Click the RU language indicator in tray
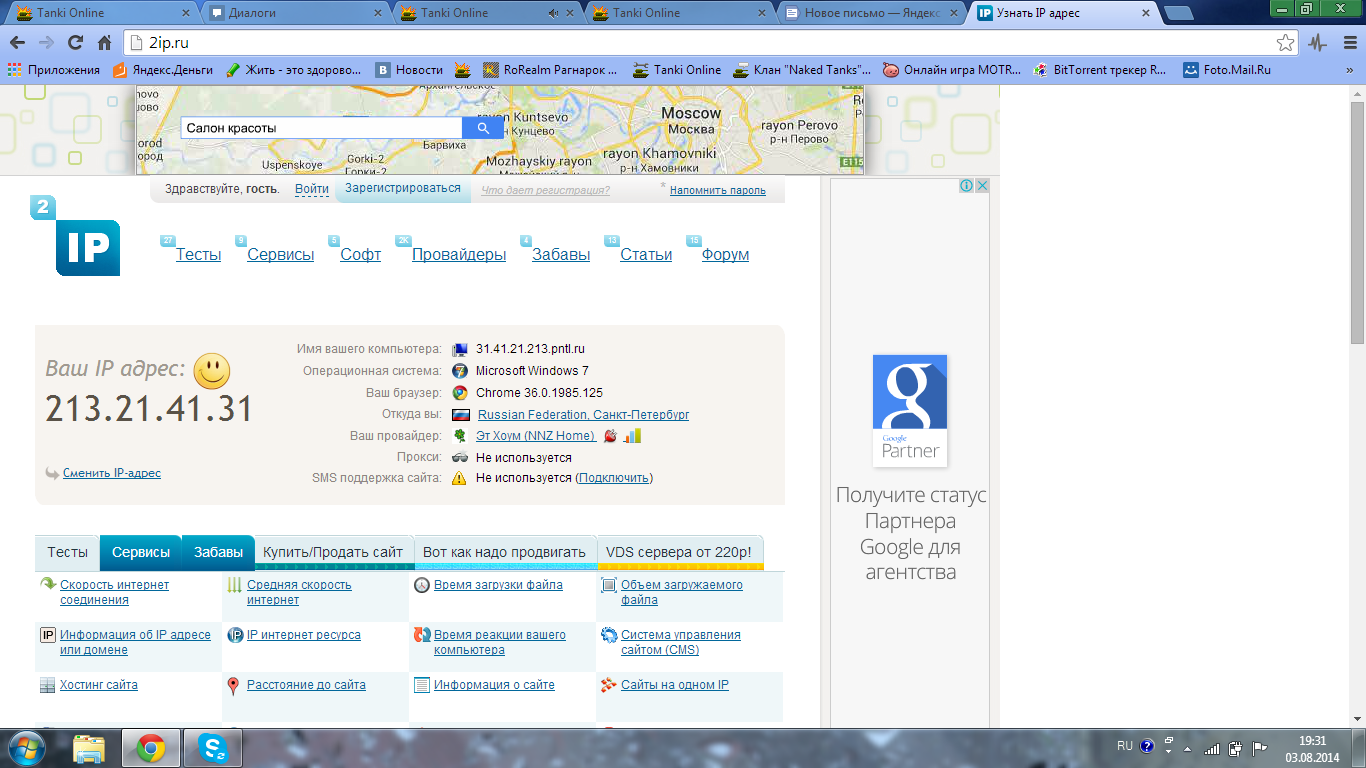 tap(1125, 746)
